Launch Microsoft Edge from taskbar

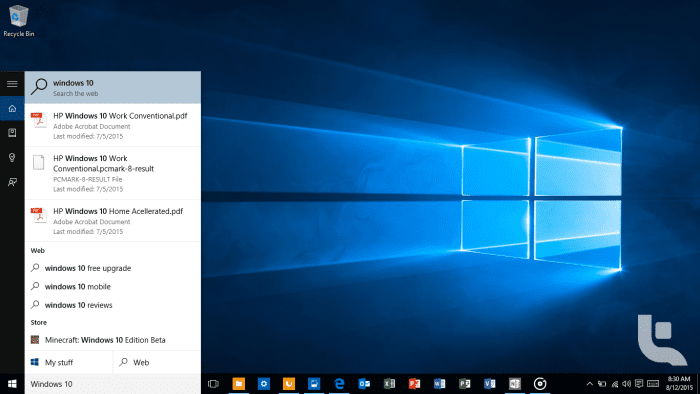click(x=339, y=384)
